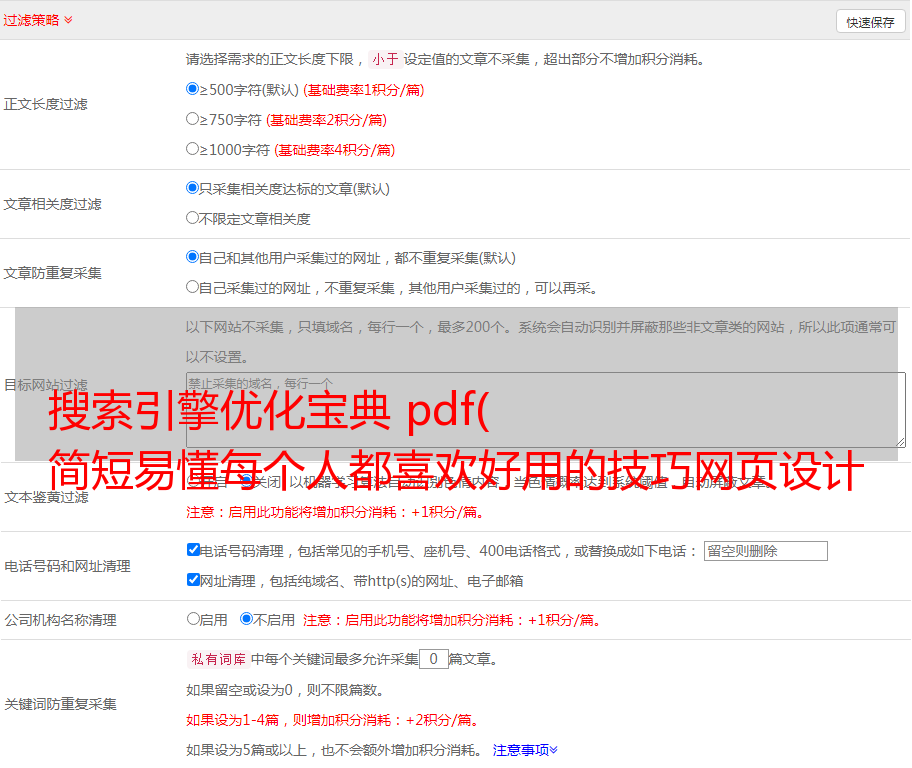This screenshot has width=912, height=768.
Task: Click the 文章防重复采集 row label
Action: (52, 273)
